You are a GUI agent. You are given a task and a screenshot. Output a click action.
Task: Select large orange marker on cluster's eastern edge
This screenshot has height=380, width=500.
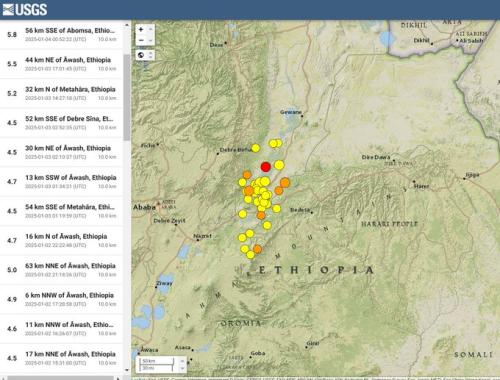[x=285, y=182]
